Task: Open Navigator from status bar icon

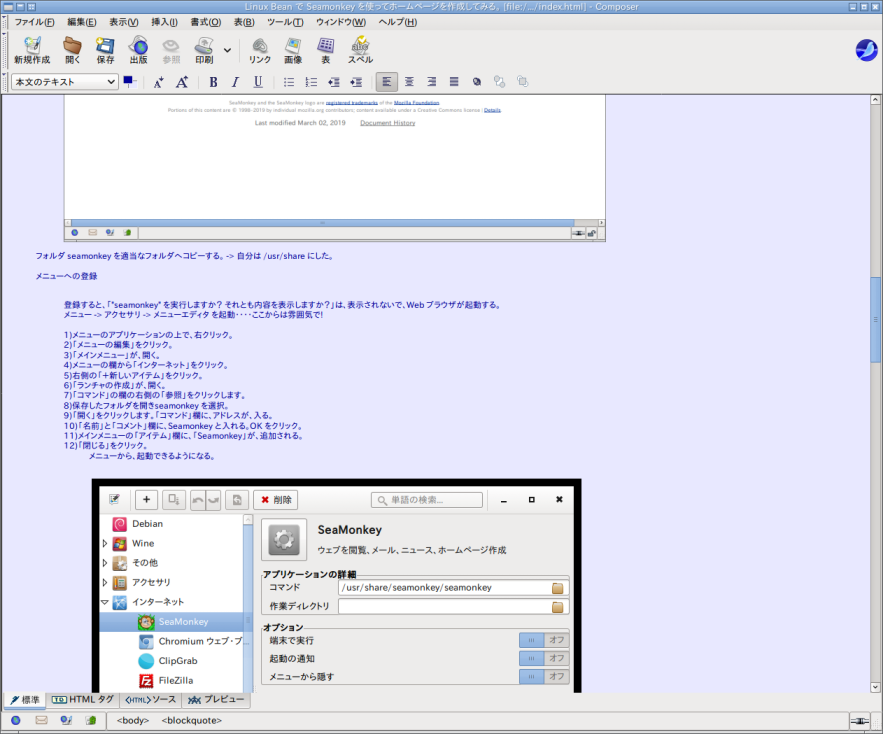Action: tap(16, 720)
